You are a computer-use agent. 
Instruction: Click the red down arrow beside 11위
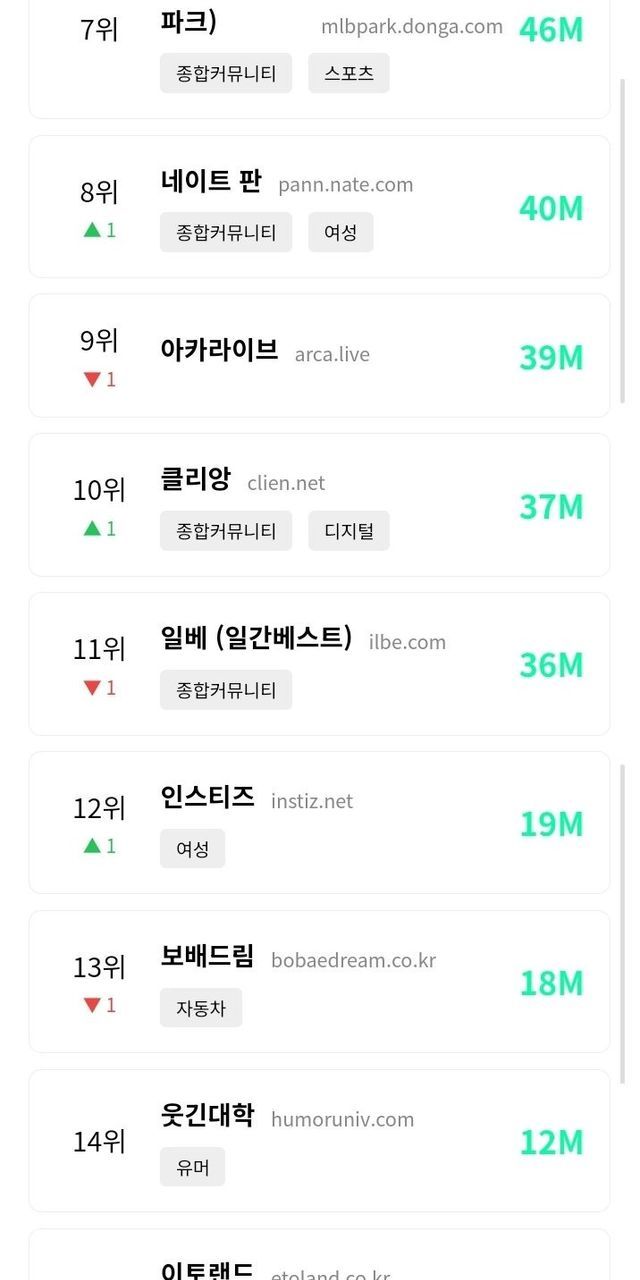click(x=92, y=688)
